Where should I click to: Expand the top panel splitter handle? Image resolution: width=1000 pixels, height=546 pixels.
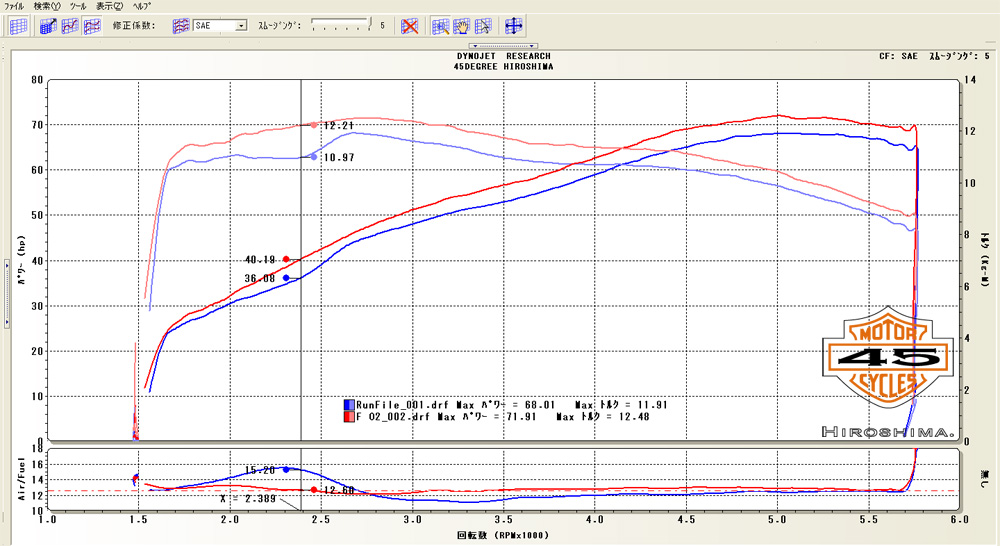[x=505, y=45]
